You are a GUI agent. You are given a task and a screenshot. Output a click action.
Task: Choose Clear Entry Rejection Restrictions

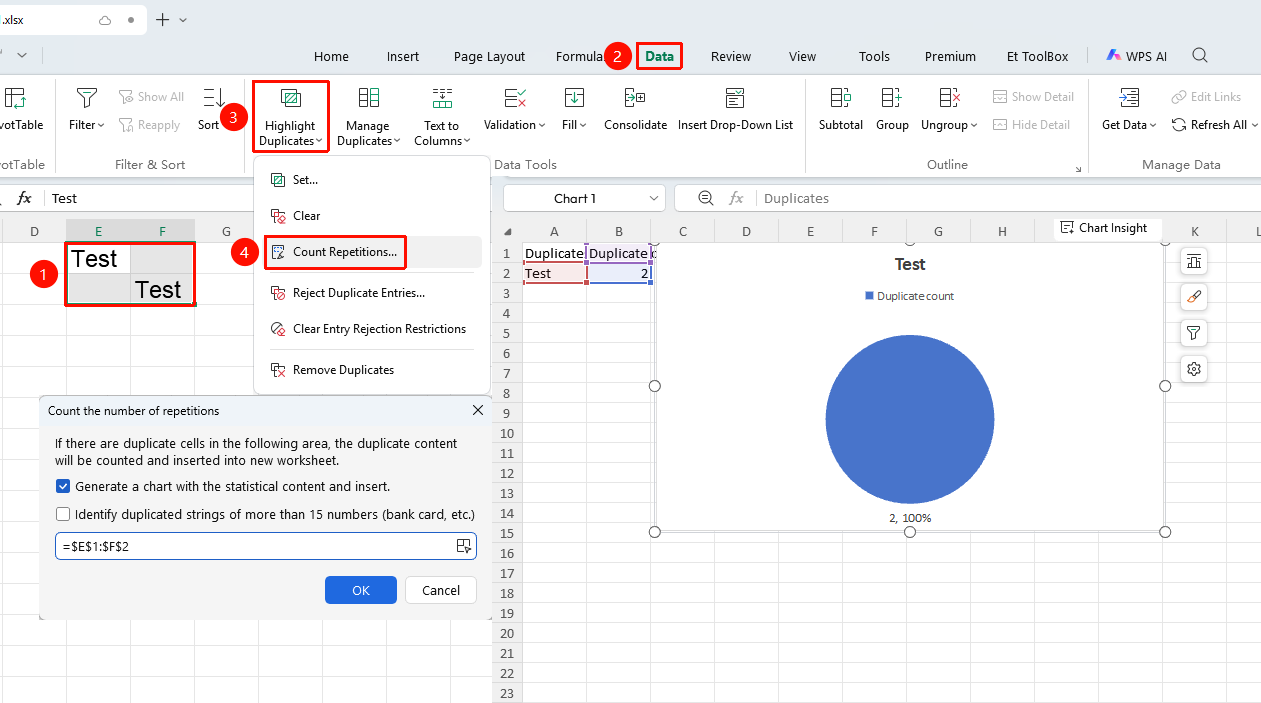pos(372,329)
